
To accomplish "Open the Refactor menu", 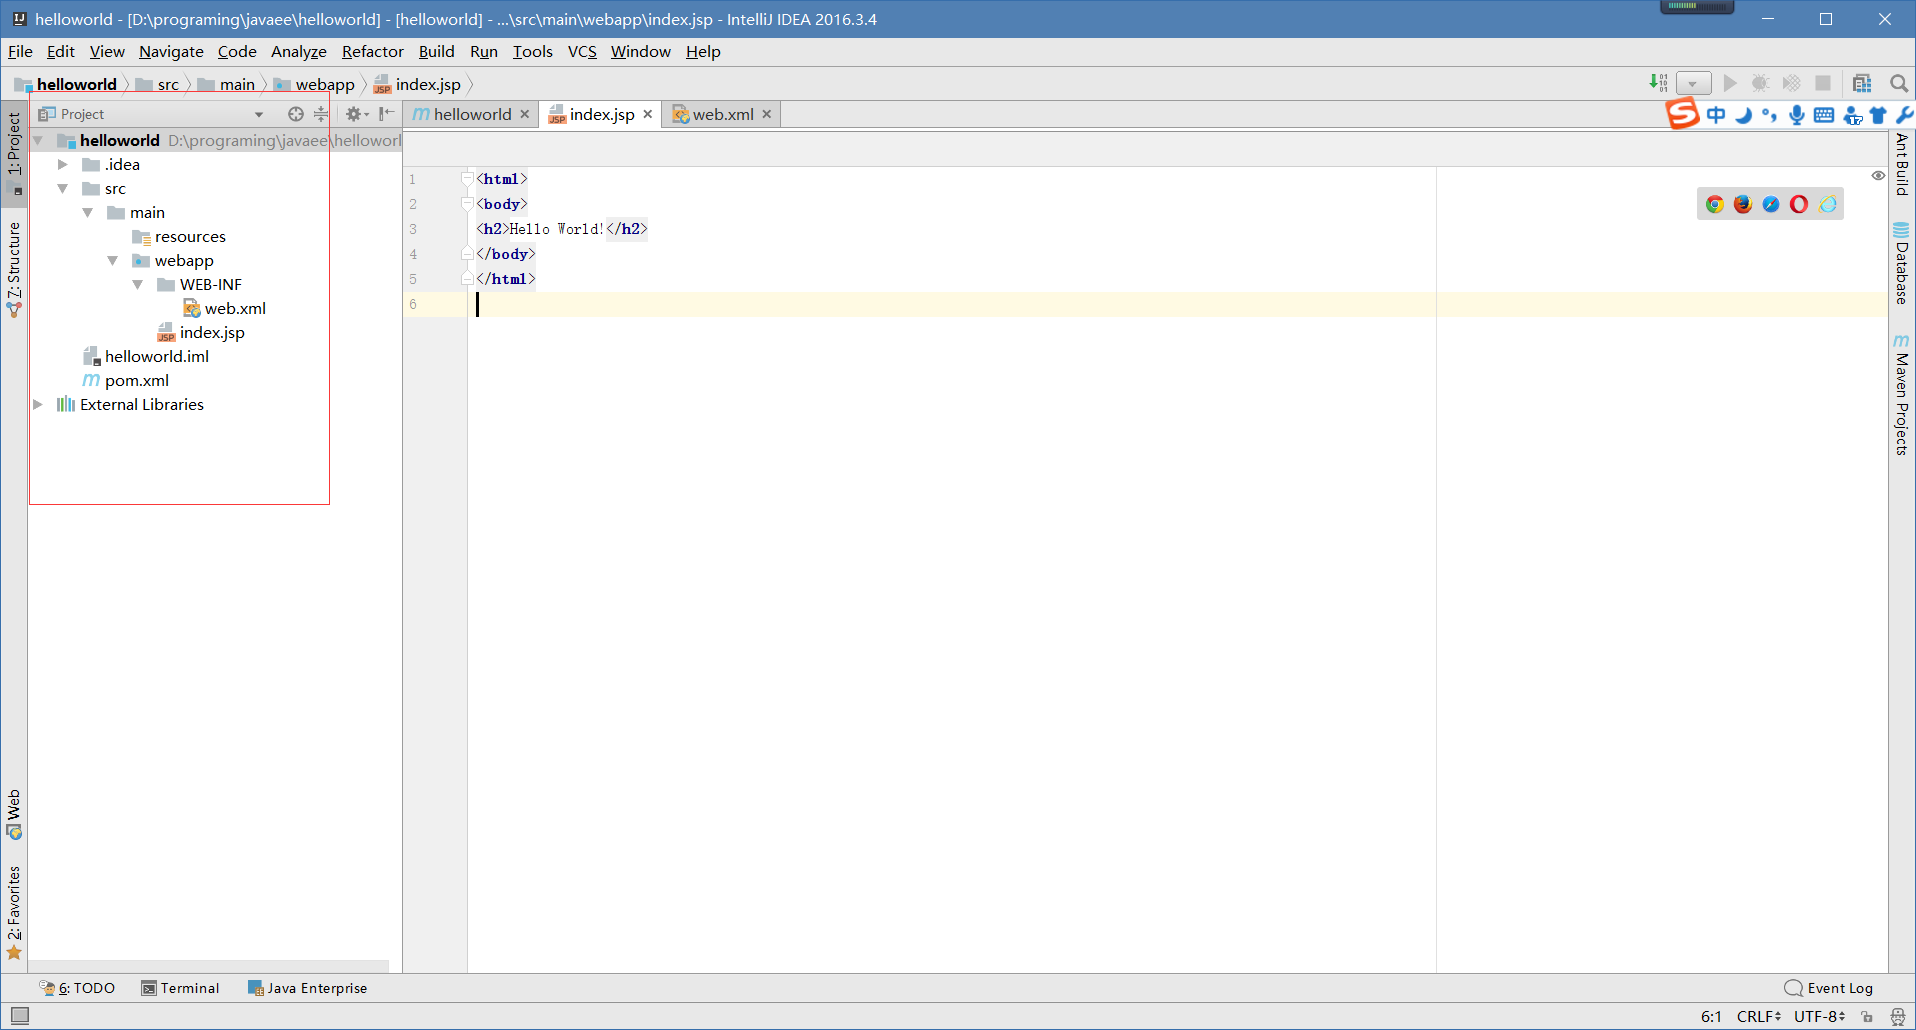I will (x=372, y=52).
